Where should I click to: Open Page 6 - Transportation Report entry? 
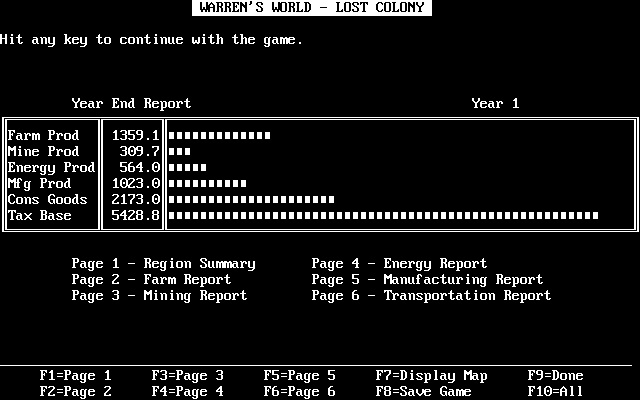coord(431,296)
